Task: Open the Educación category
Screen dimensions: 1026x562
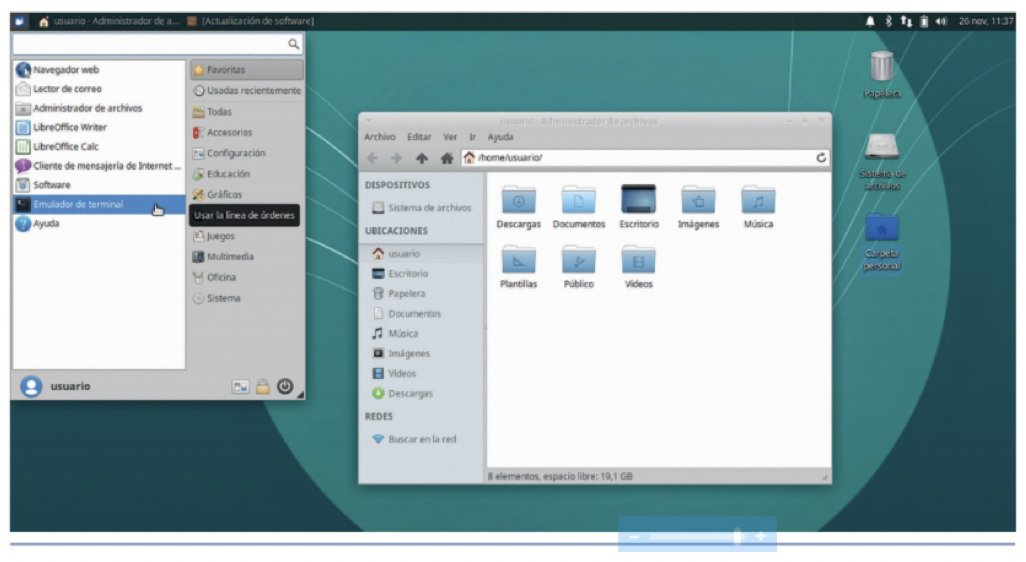Action: click(247, 174)
